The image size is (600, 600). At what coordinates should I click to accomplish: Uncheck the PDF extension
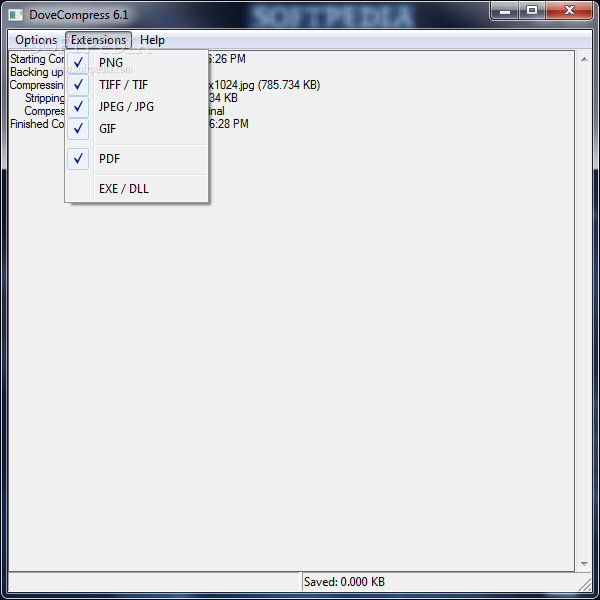(137, 158)
